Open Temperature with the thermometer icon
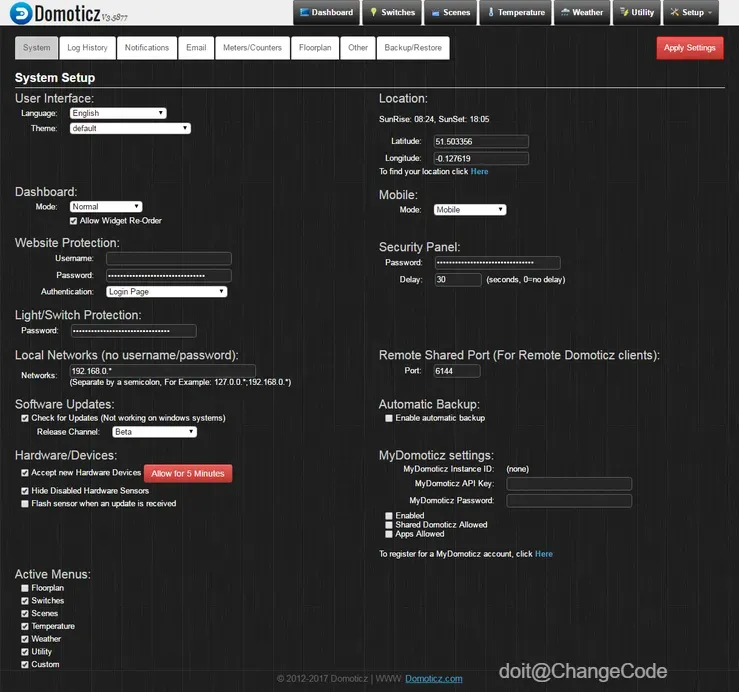 point(491,12)
